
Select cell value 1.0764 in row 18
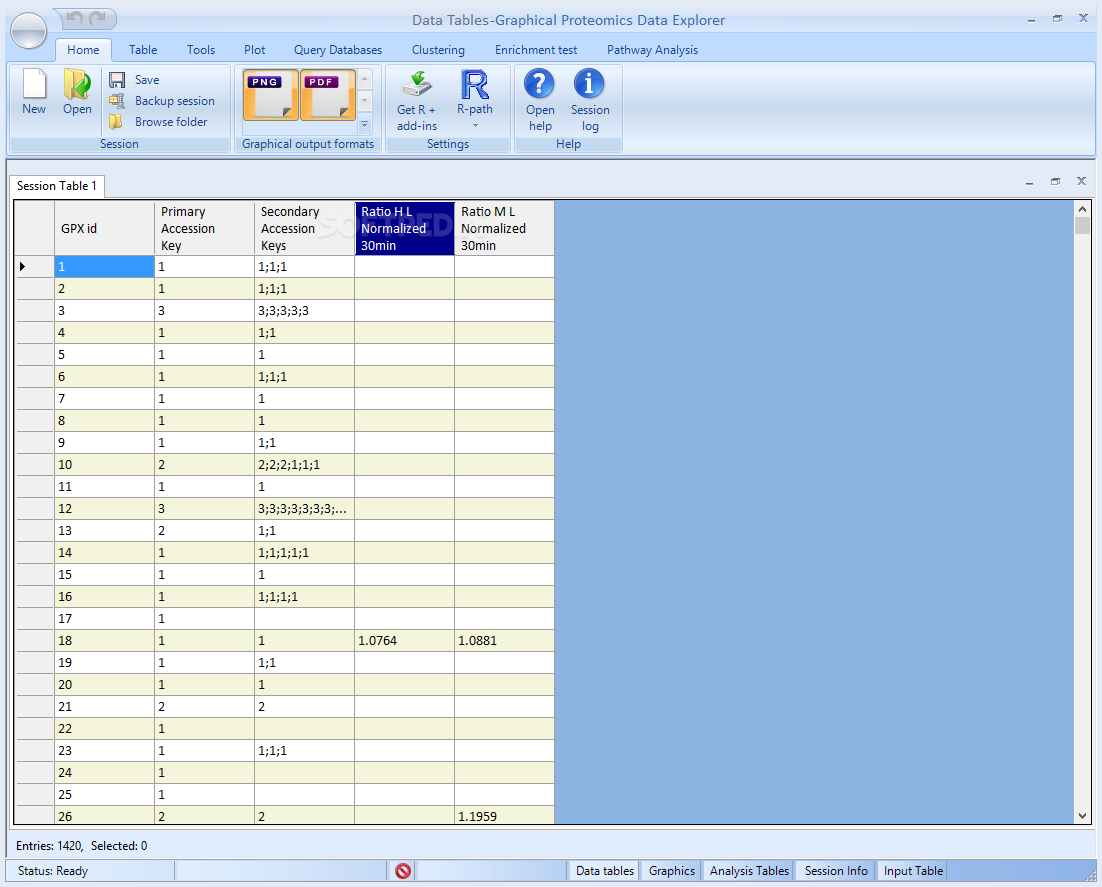[x=404, y=640]
